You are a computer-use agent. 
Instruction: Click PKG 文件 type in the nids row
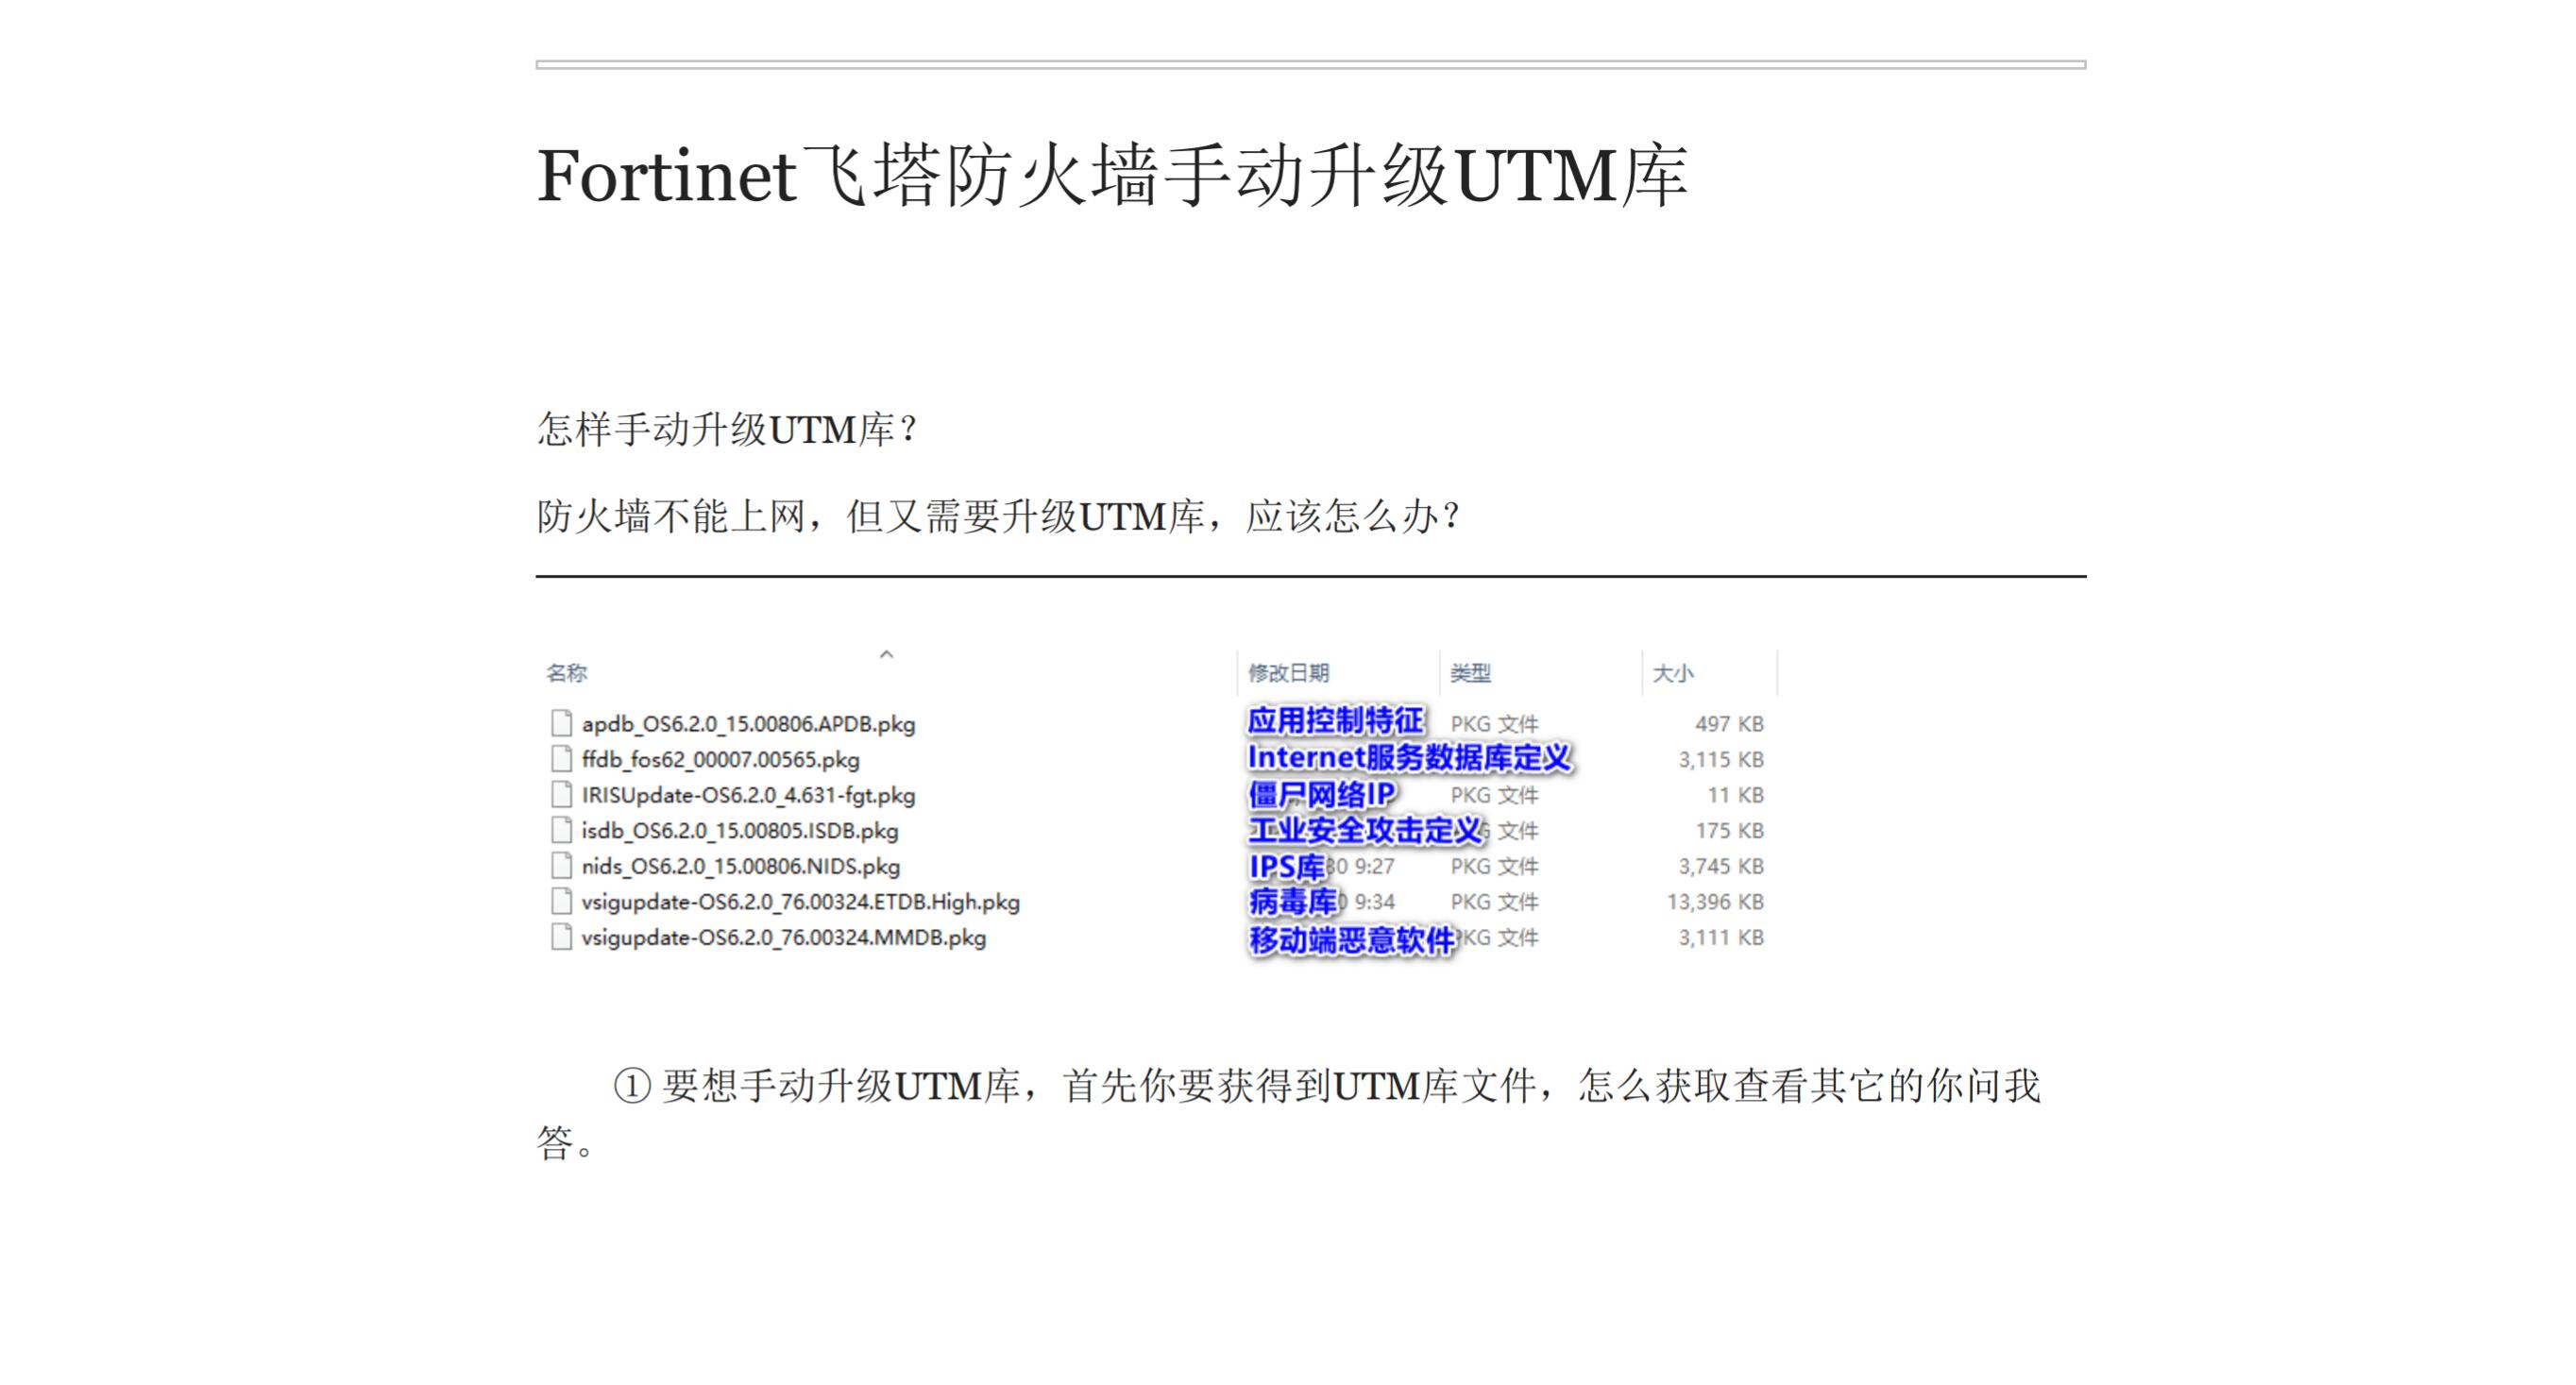coord(1494,867)
